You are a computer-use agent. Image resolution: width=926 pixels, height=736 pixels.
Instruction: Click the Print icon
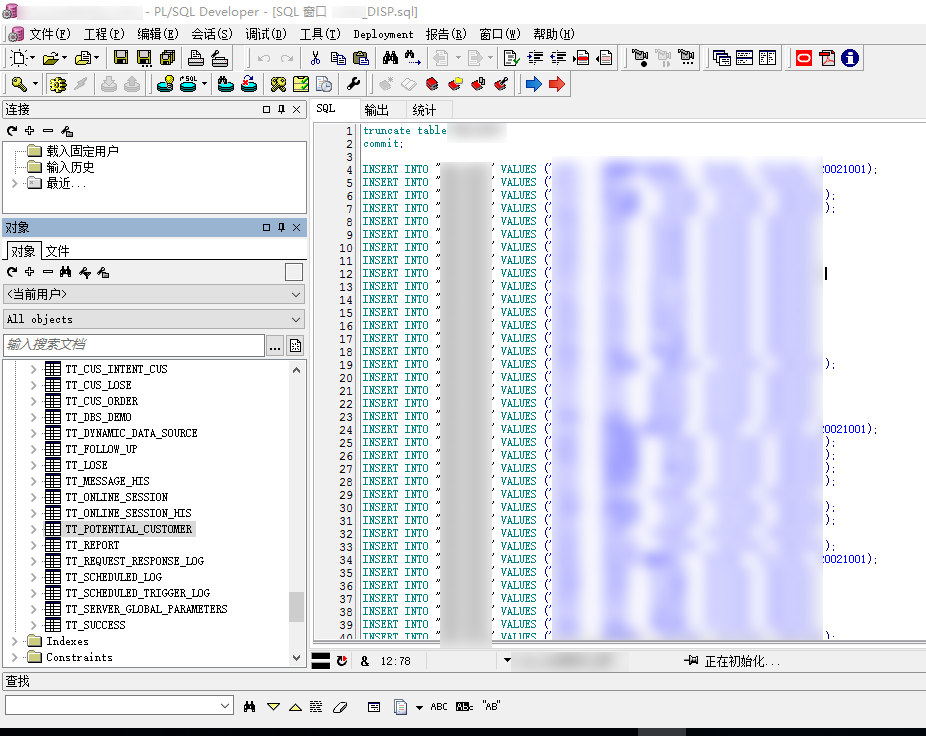click(x=195, y=58)
